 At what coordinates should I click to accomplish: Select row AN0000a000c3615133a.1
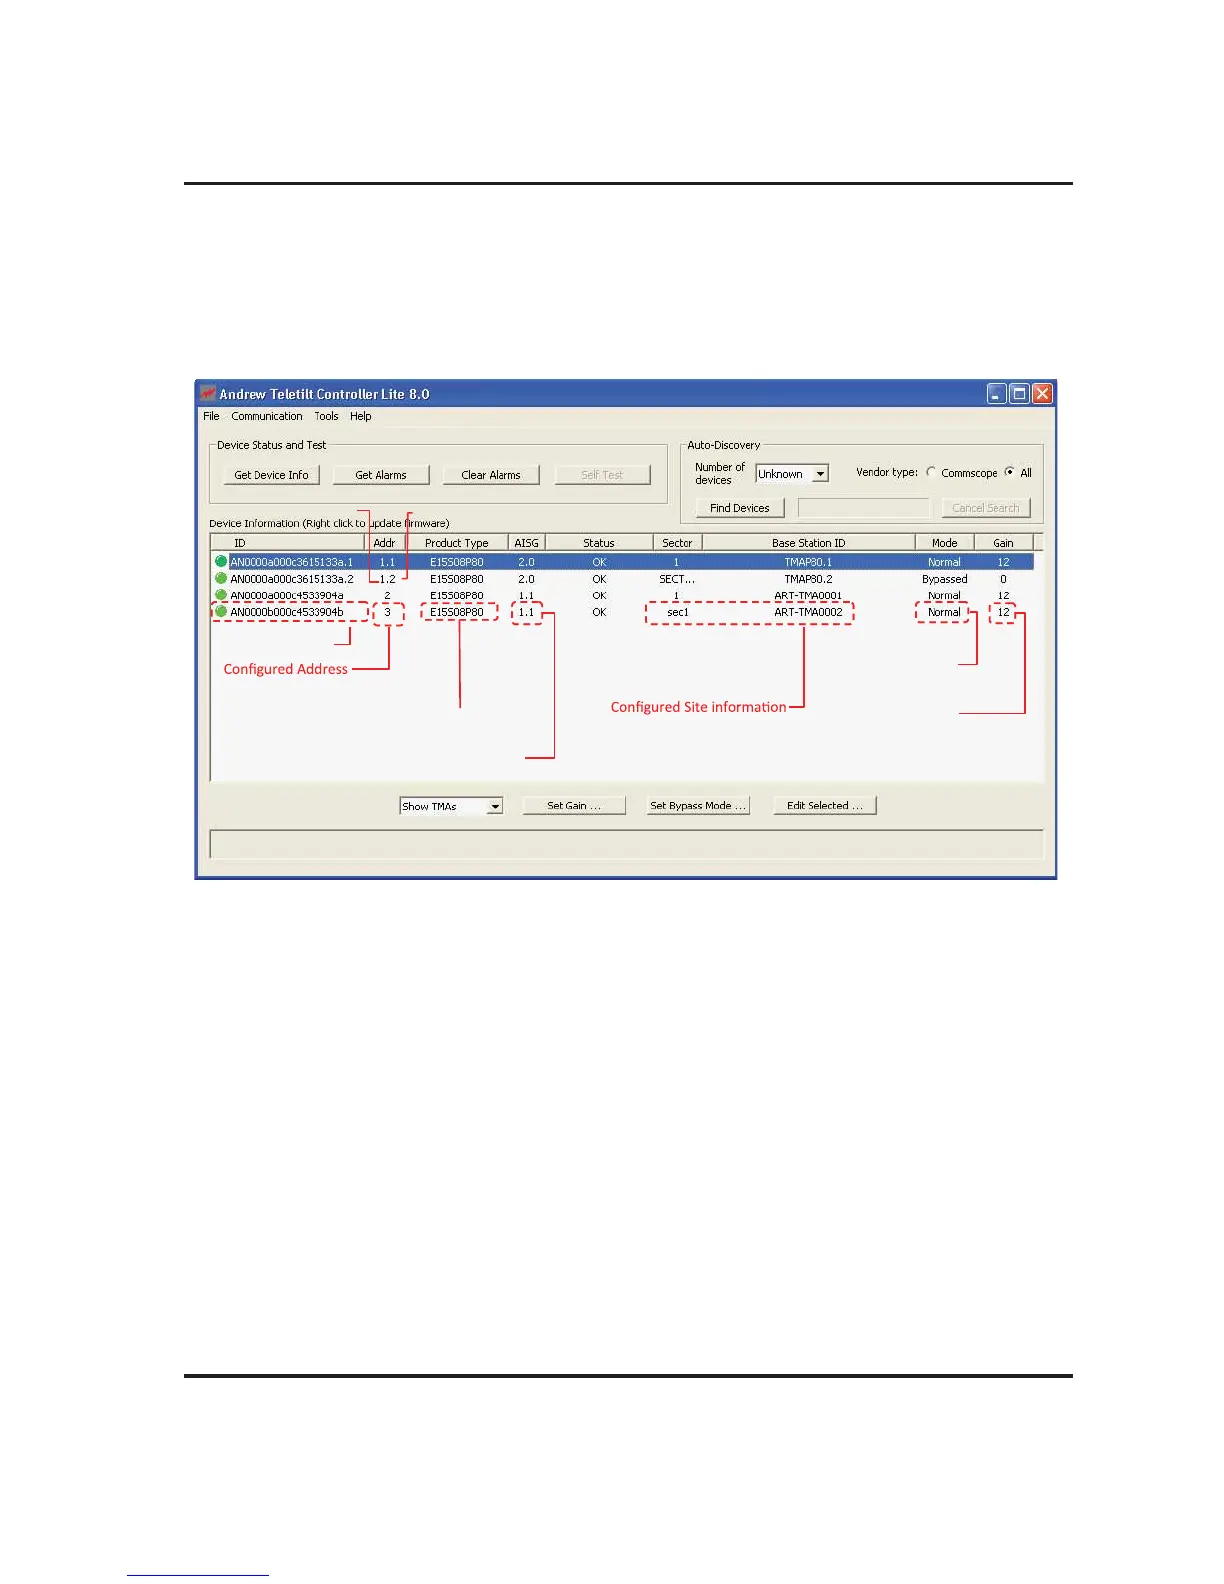click(622, 562)
